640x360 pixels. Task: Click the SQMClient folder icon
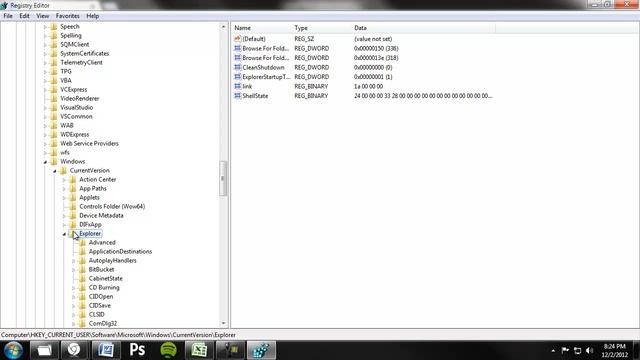(x=54, y=44)
